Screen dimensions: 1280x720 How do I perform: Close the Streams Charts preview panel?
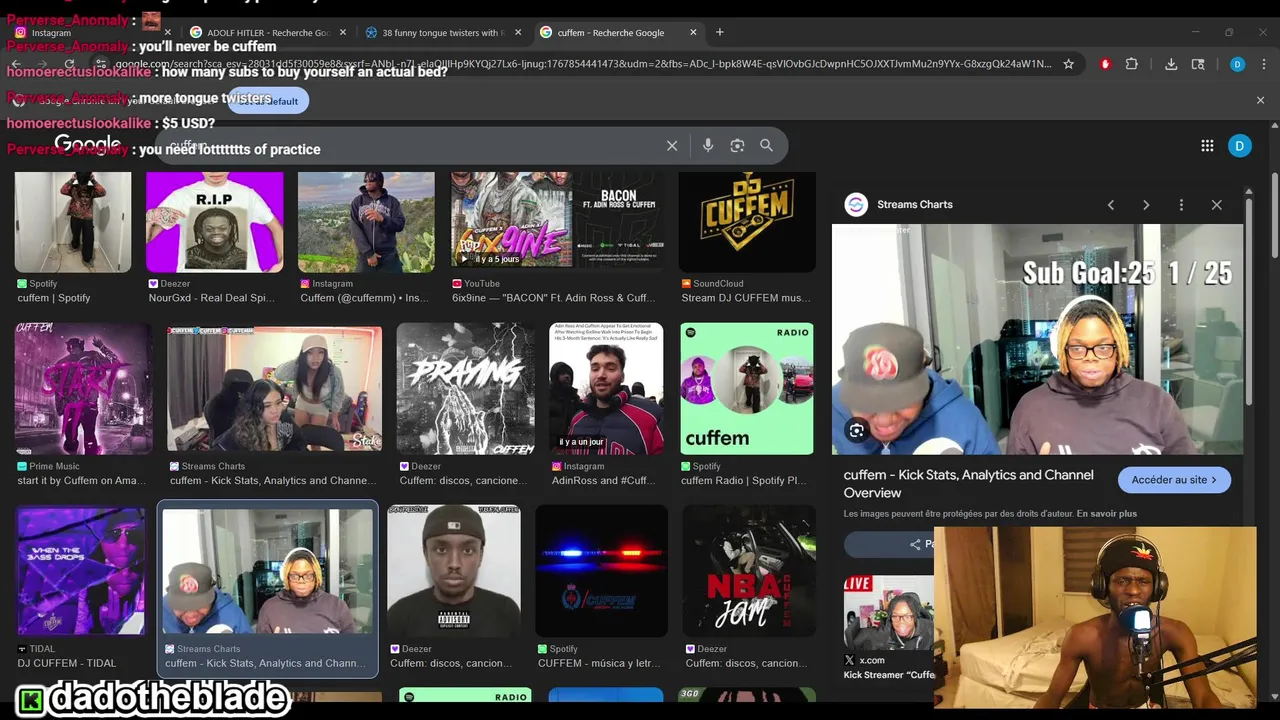[1216, 205]
